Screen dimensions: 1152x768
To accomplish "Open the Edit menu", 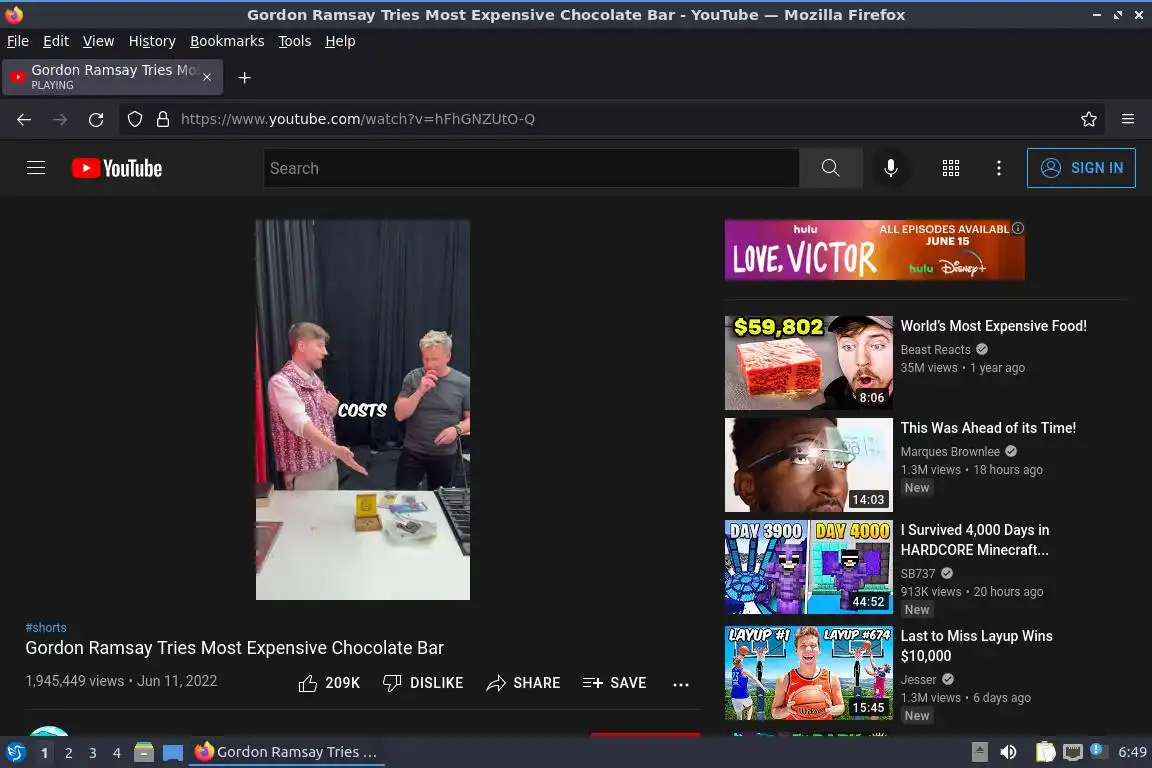I will (56, 41).
